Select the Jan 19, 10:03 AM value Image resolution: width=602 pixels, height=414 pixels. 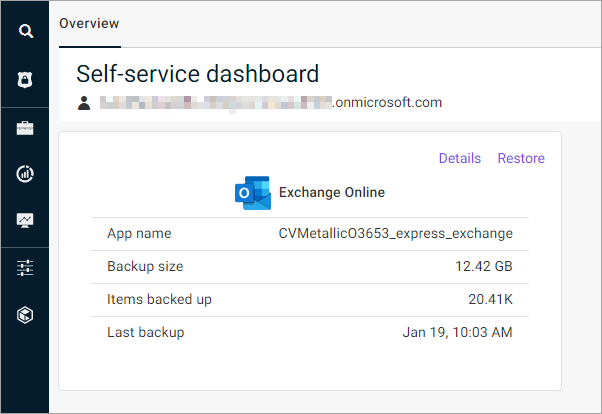457,333
